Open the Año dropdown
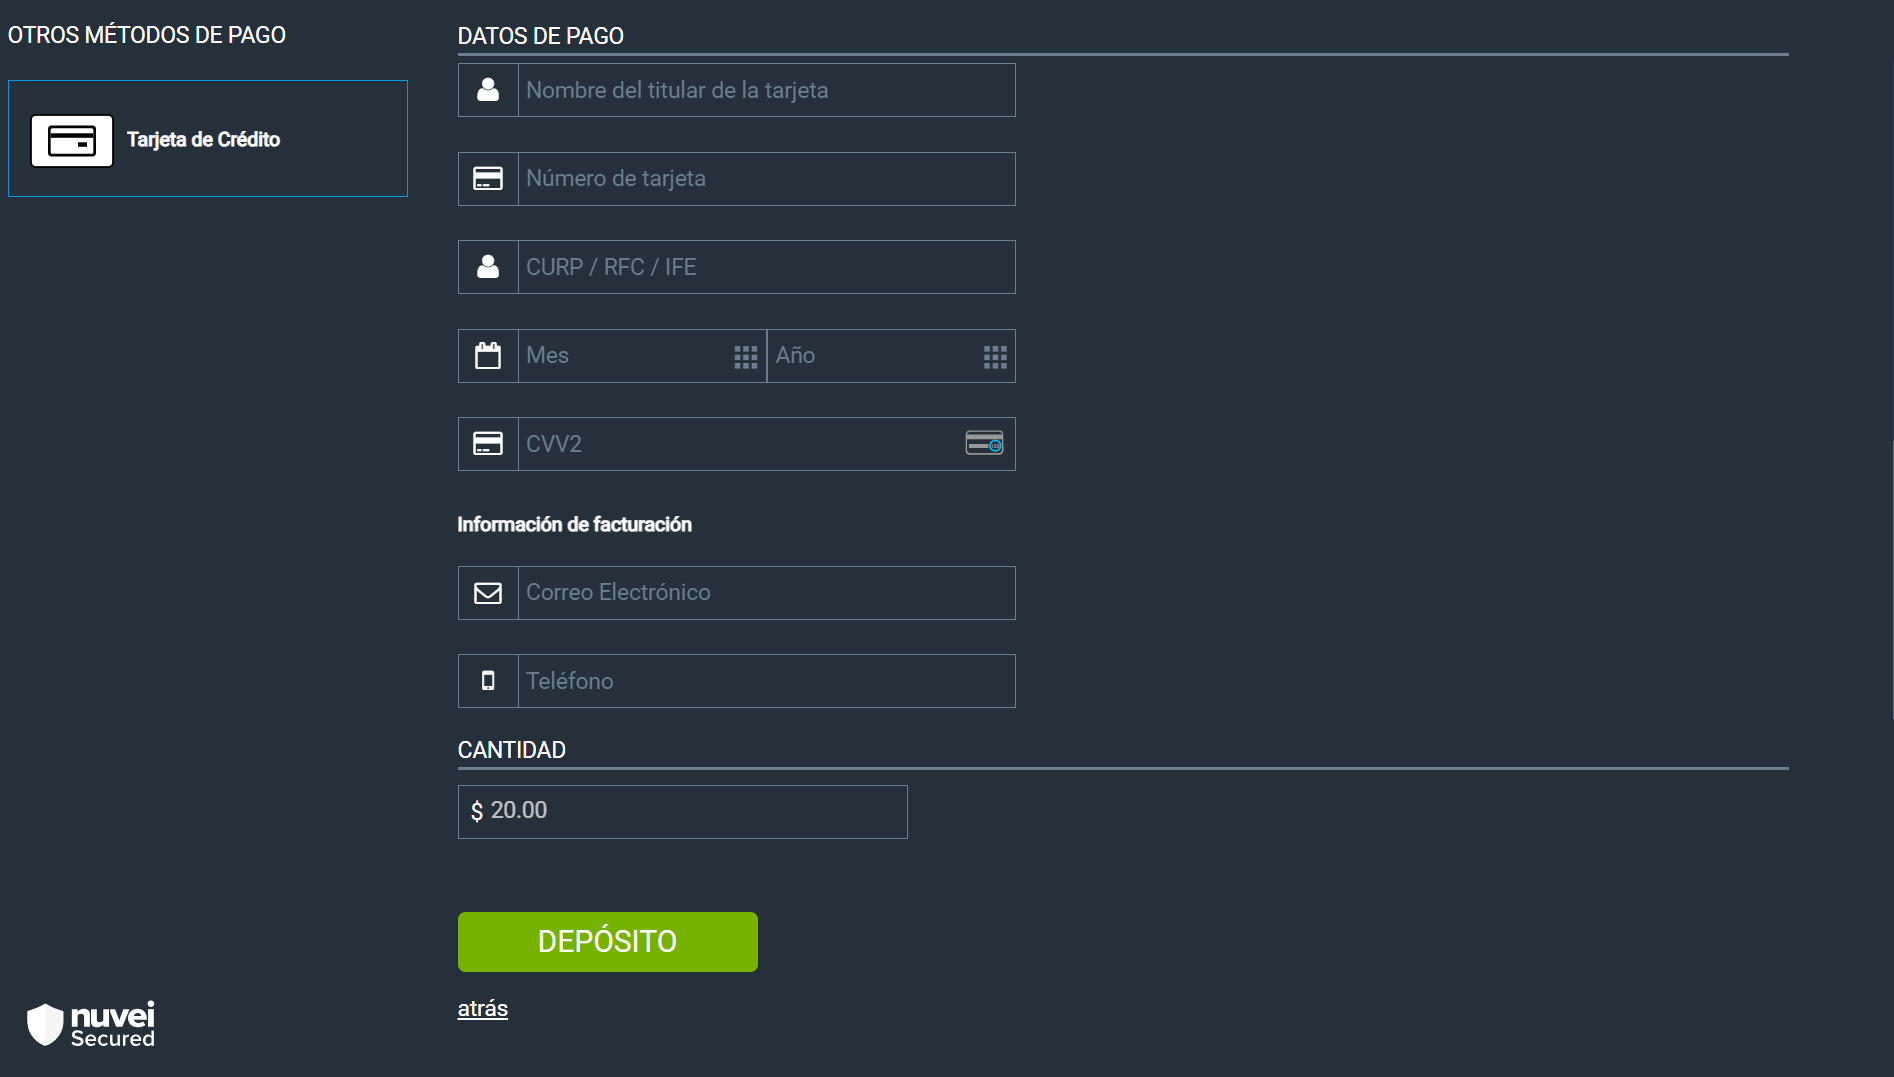Viewport: 1894px width, 1077px height. coord(891,356)
